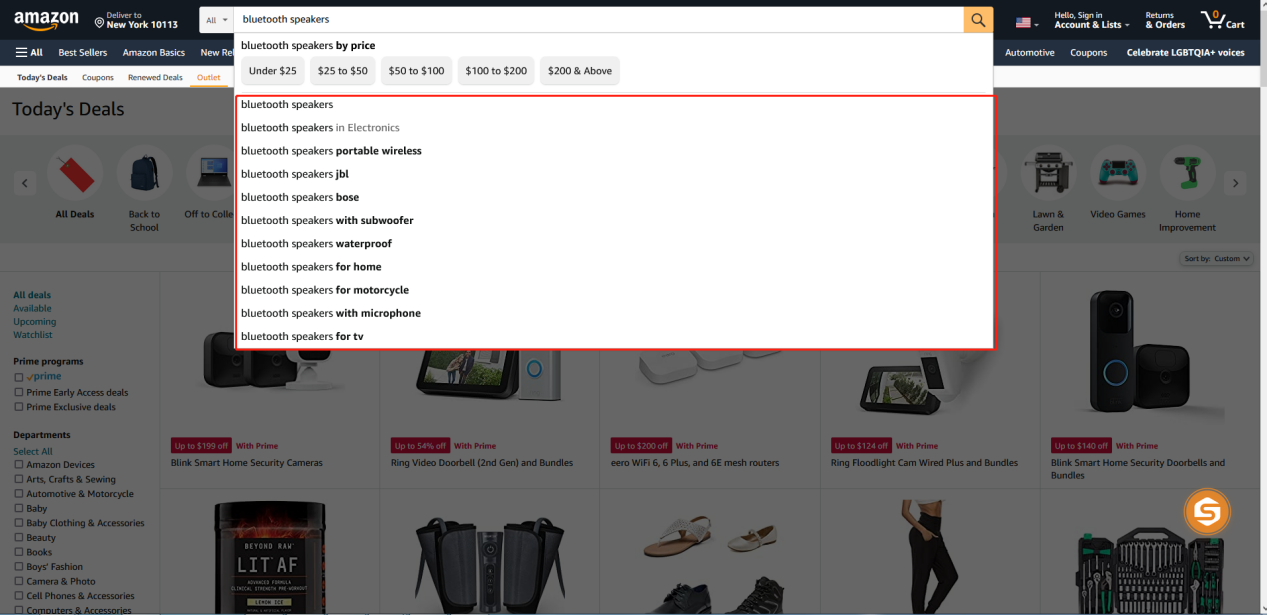This screenshot has width=1267, height=615.
Task: Filter price $100 to $200
Action: click(x=496, y=71)
